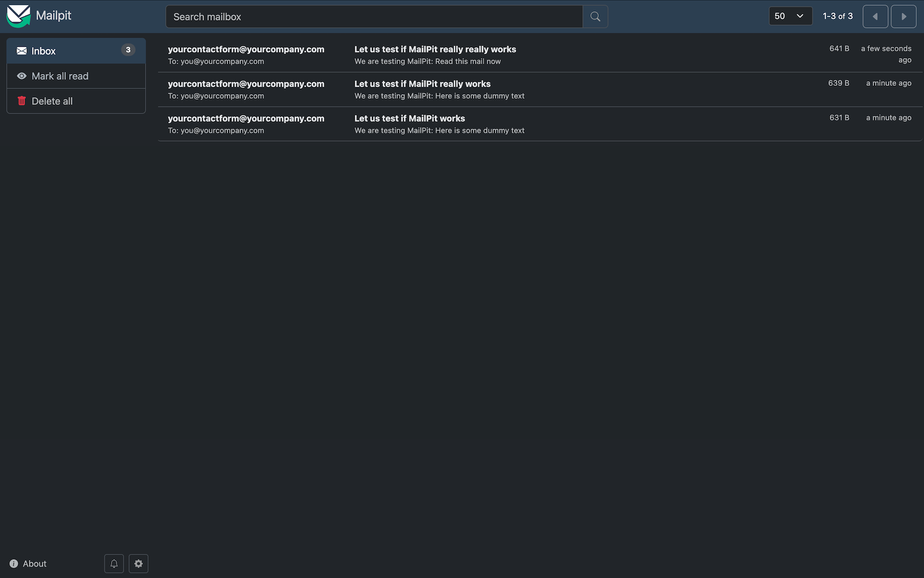Image resolution: width=924 pixels, height=578 pixels.
Task: Click the notifications bell icon
Action: pos(114,564)
